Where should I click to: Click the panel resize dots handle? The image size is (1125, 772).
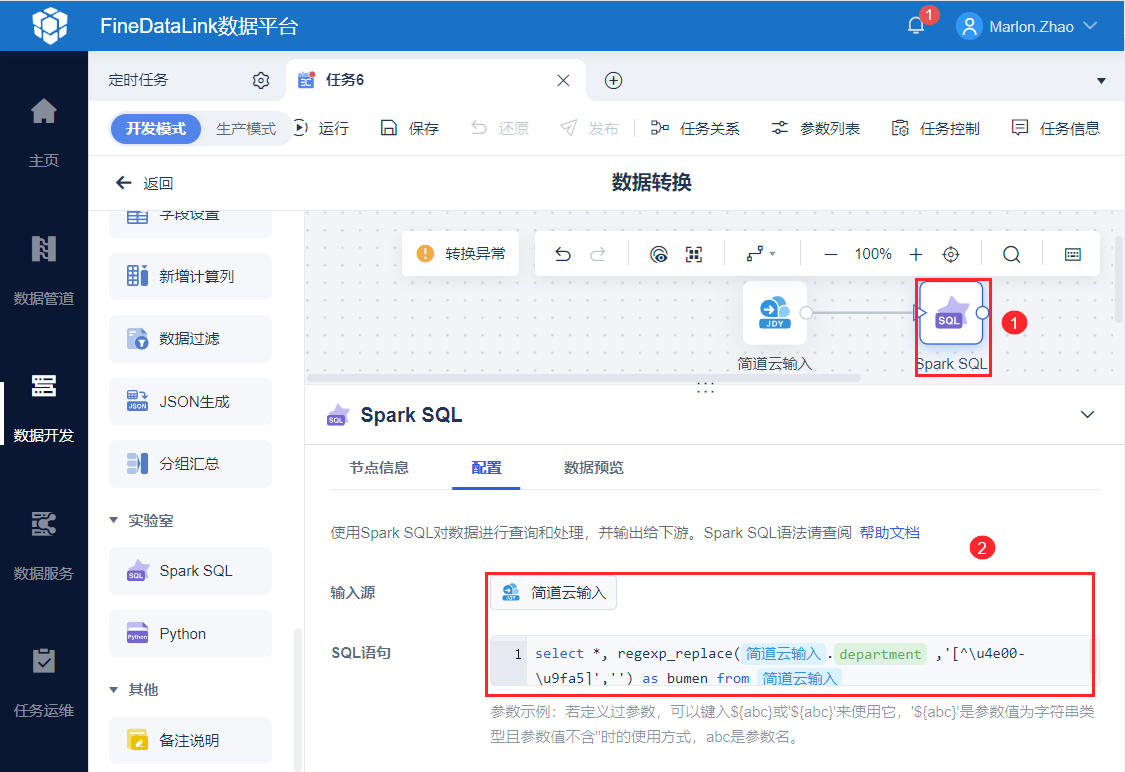[x=705, y=388]
